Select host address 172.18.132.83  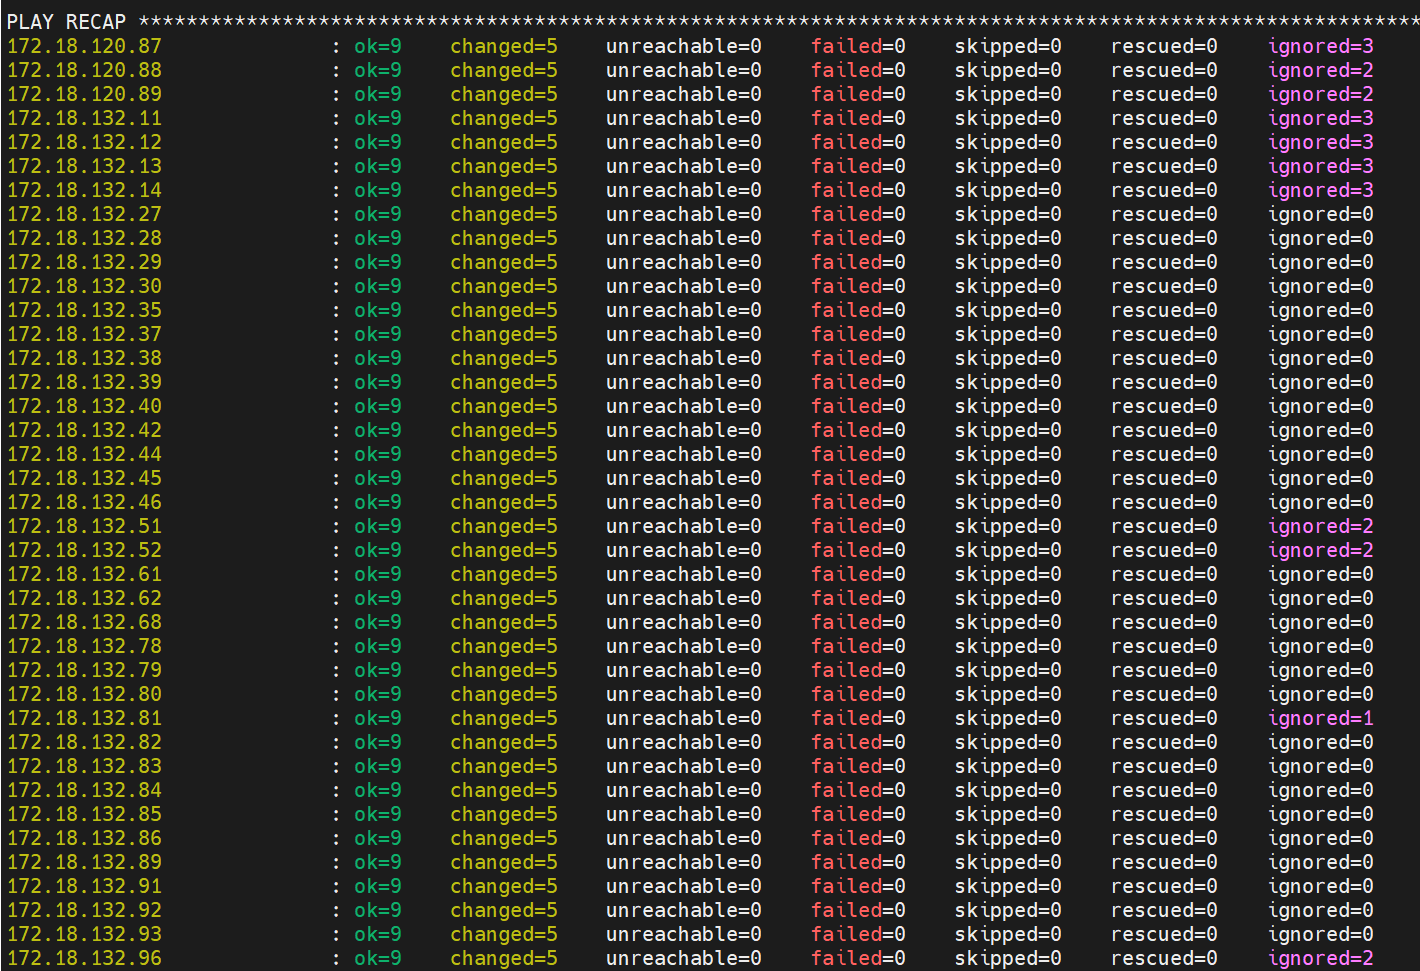click(84, 766)
